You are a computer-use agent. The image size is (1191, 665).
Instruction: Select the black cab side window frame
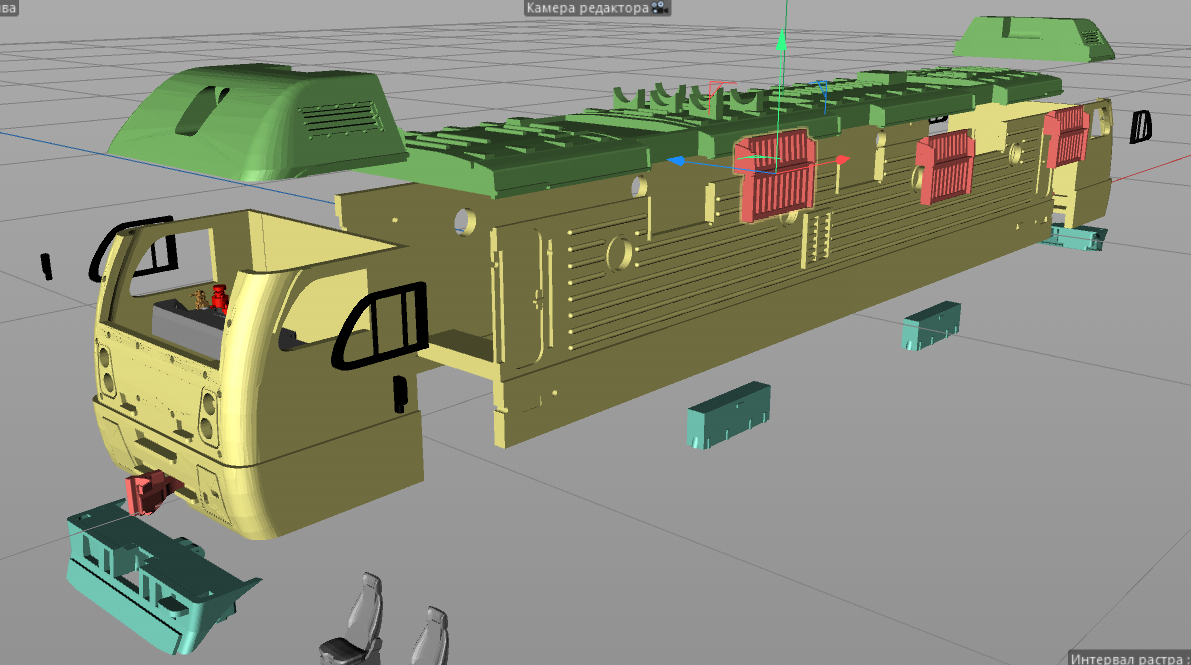380,325
